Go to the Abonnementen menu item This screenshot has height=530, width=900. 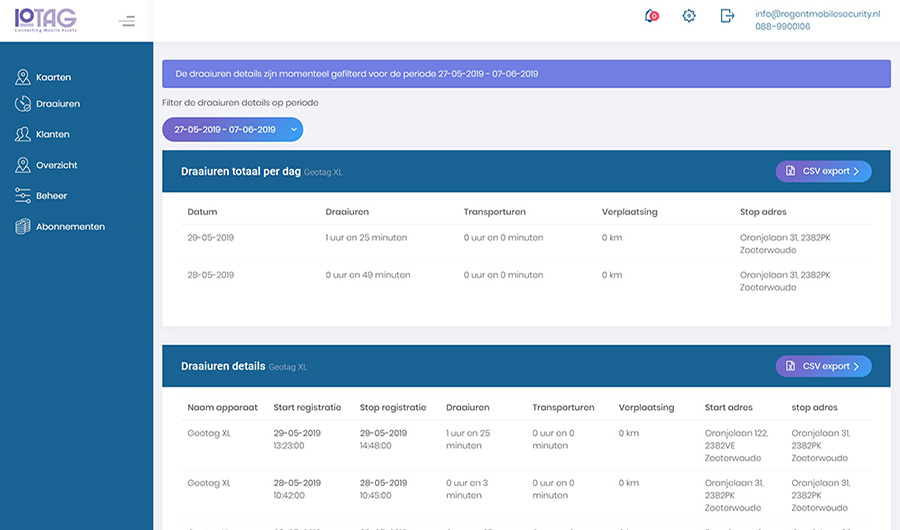point(70,227)
